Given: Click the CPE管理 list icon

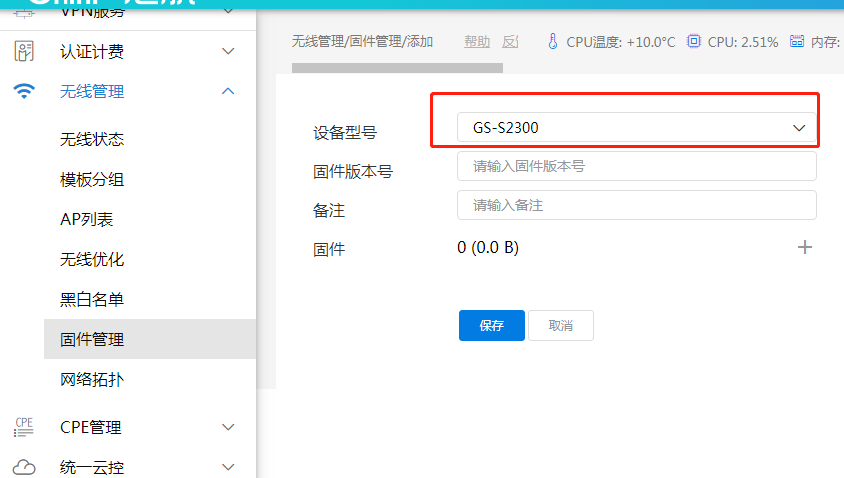Looking at the screenshot, I should click(x=24, y=427).
